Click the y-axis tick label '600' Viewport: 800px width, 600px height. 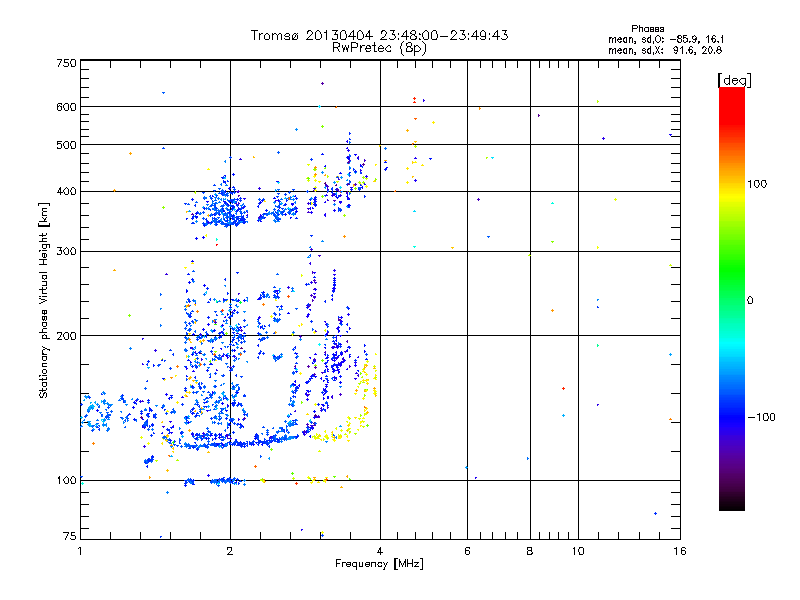coord(66,107)
